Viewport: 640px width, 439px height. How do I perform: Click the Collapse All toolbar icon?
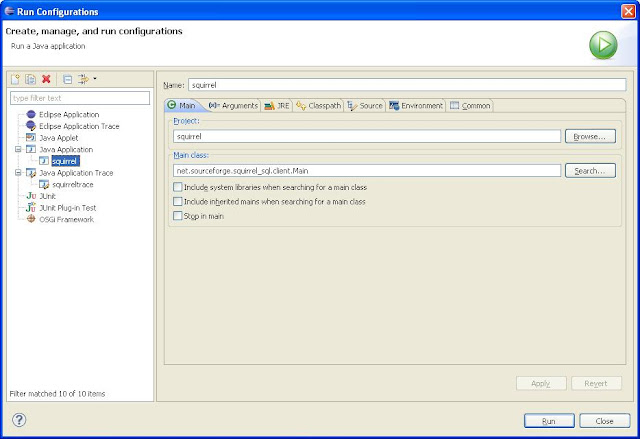(68, 79)
